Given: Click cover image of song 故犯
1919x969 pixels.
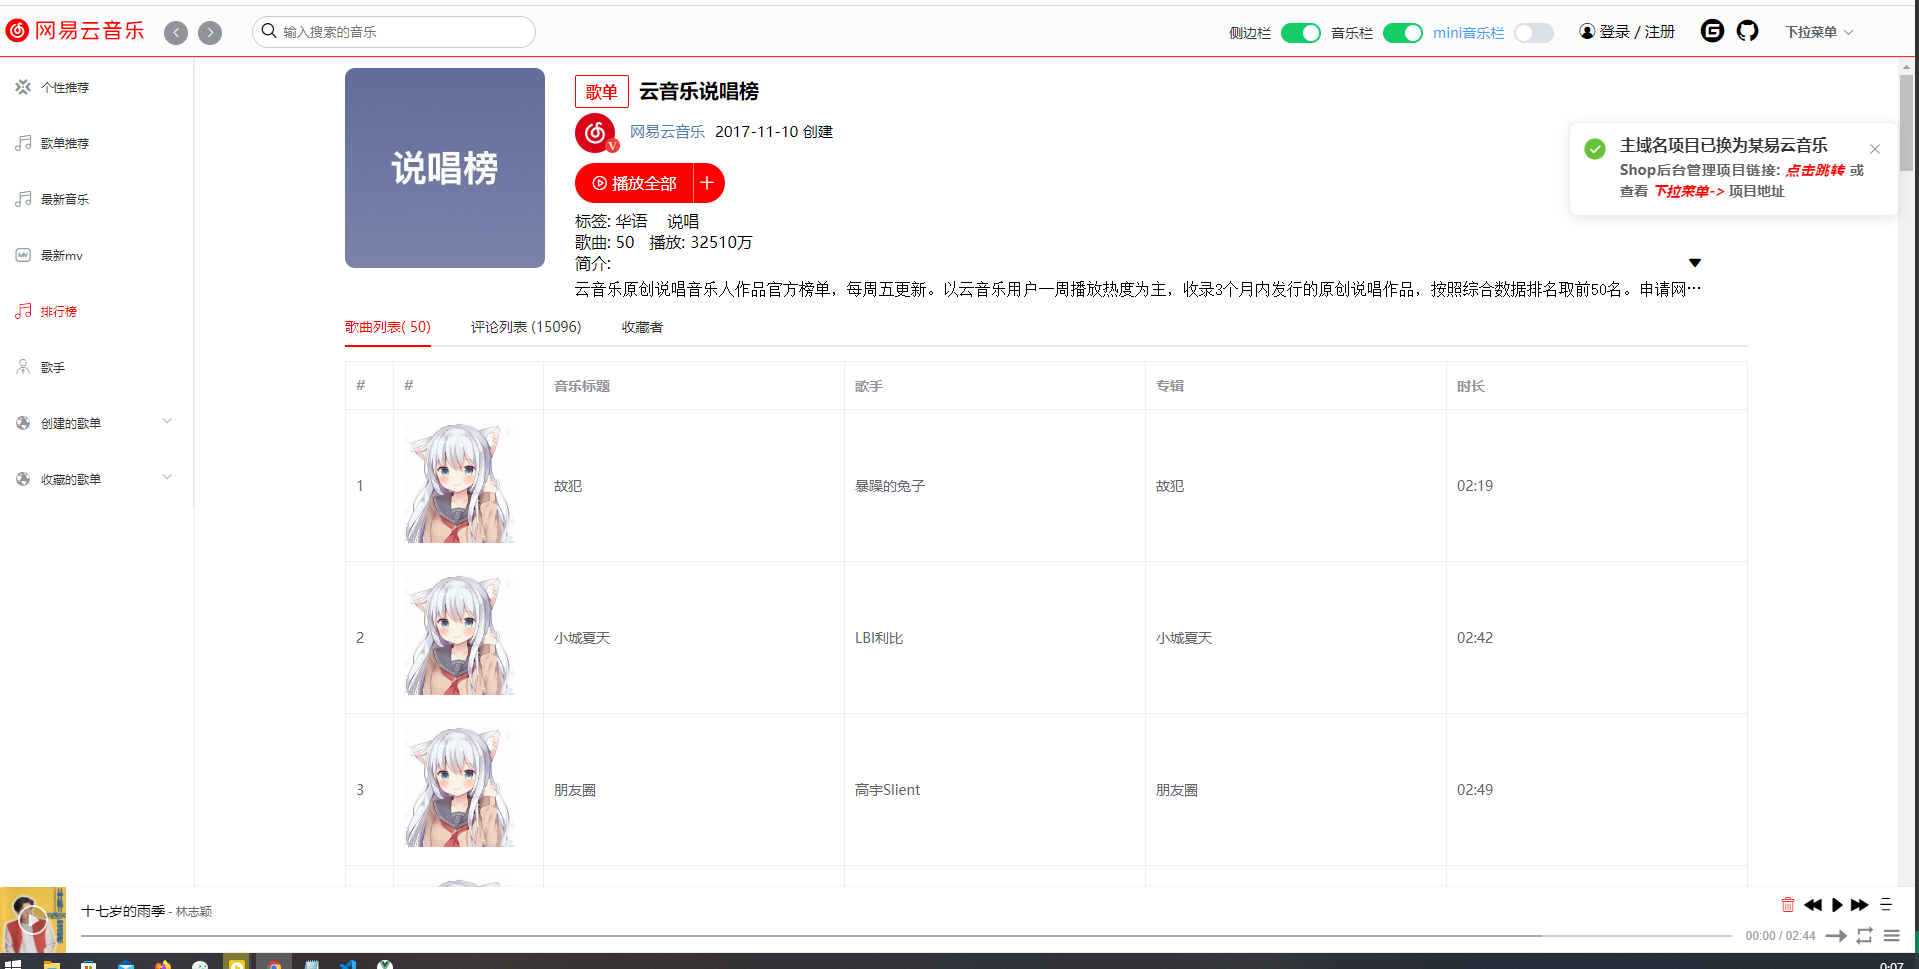Looking at the screenshot, I should [459, 483].
